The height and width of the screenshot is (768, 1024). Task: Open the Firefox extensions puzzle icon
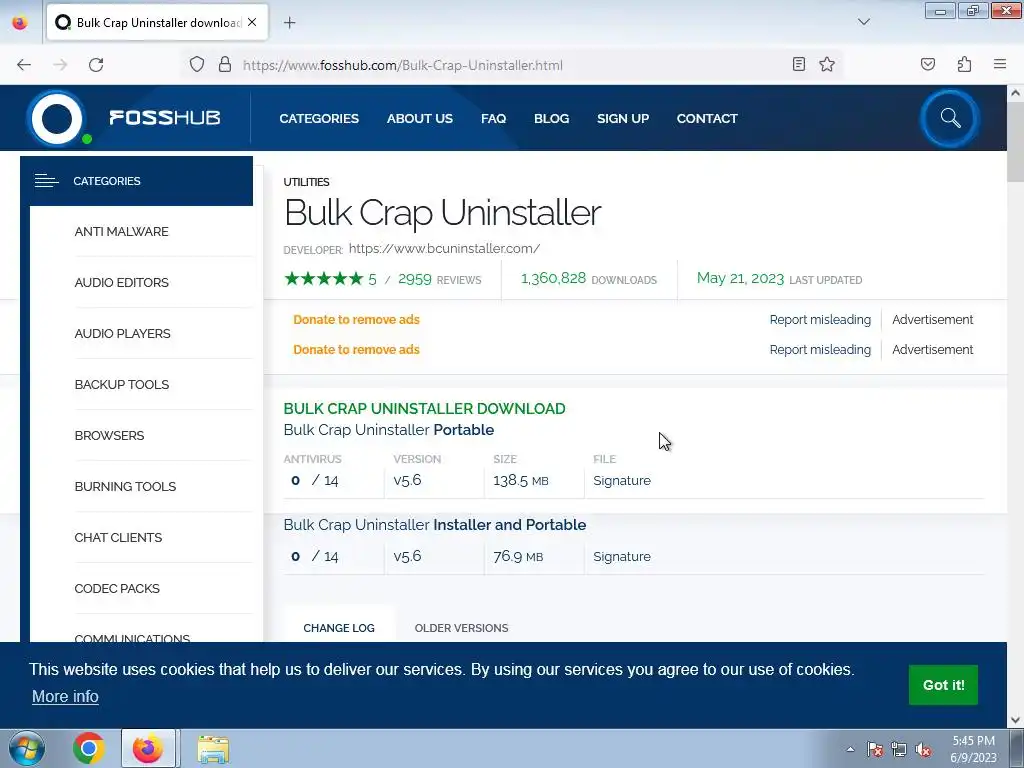tap(964, 64)
